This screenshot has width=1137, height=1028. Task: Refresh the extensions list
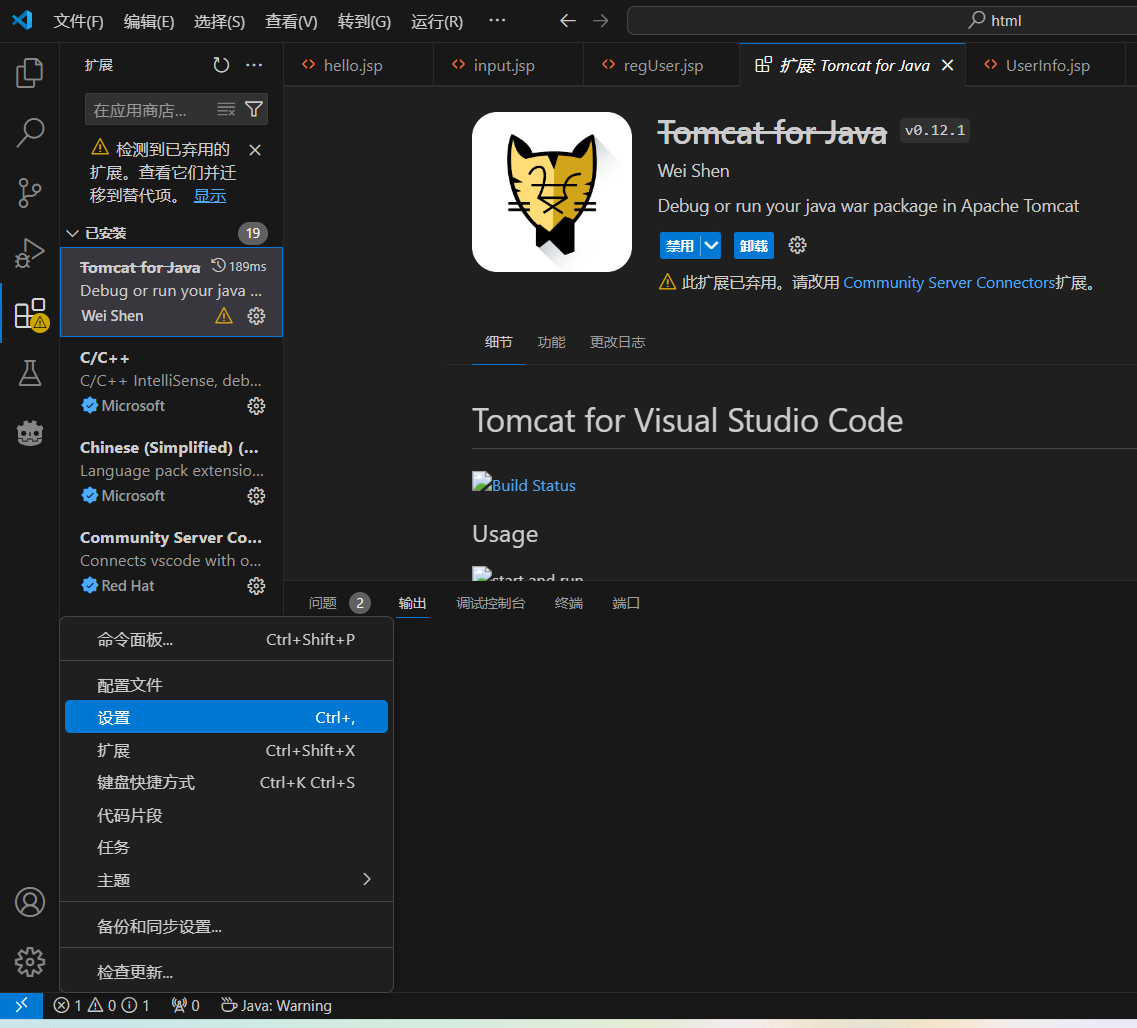[x=221, y=65]
